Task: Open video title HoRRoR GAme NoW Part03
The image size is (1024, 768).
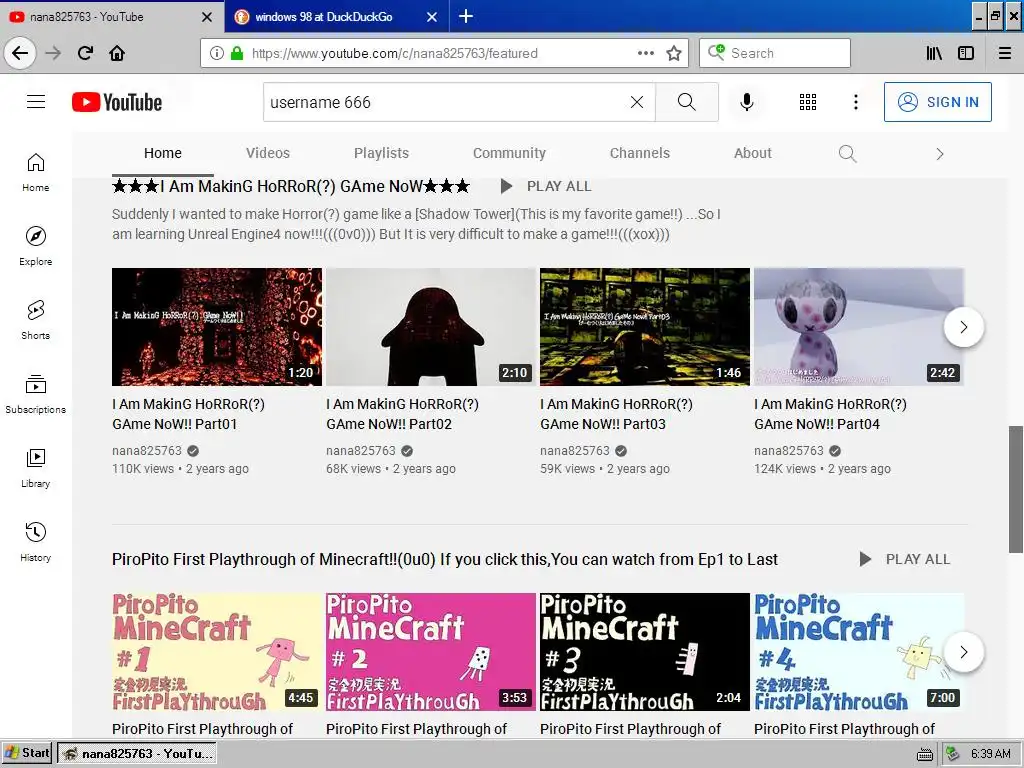Action: (617, 414)
